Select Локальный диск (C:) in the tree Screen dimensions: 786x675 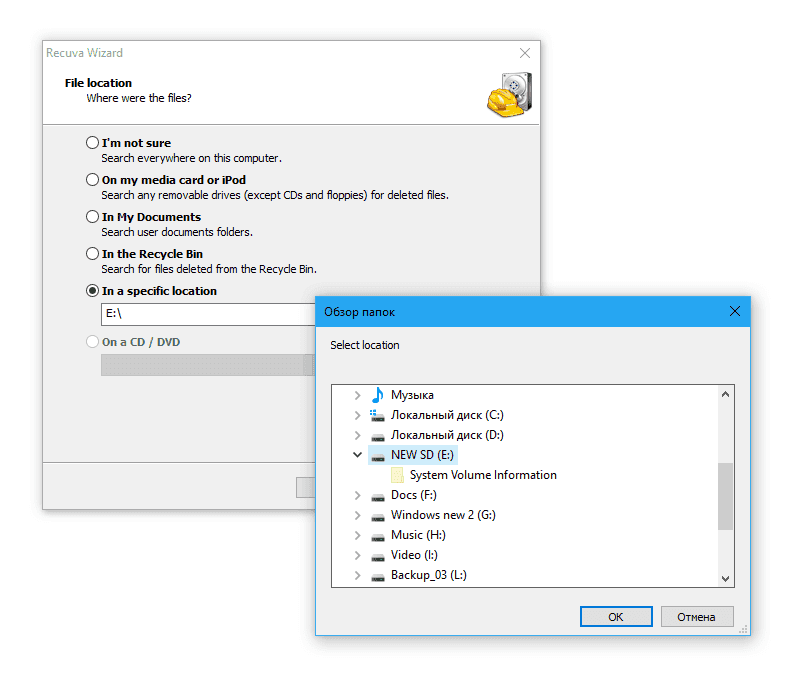[447, 415]
